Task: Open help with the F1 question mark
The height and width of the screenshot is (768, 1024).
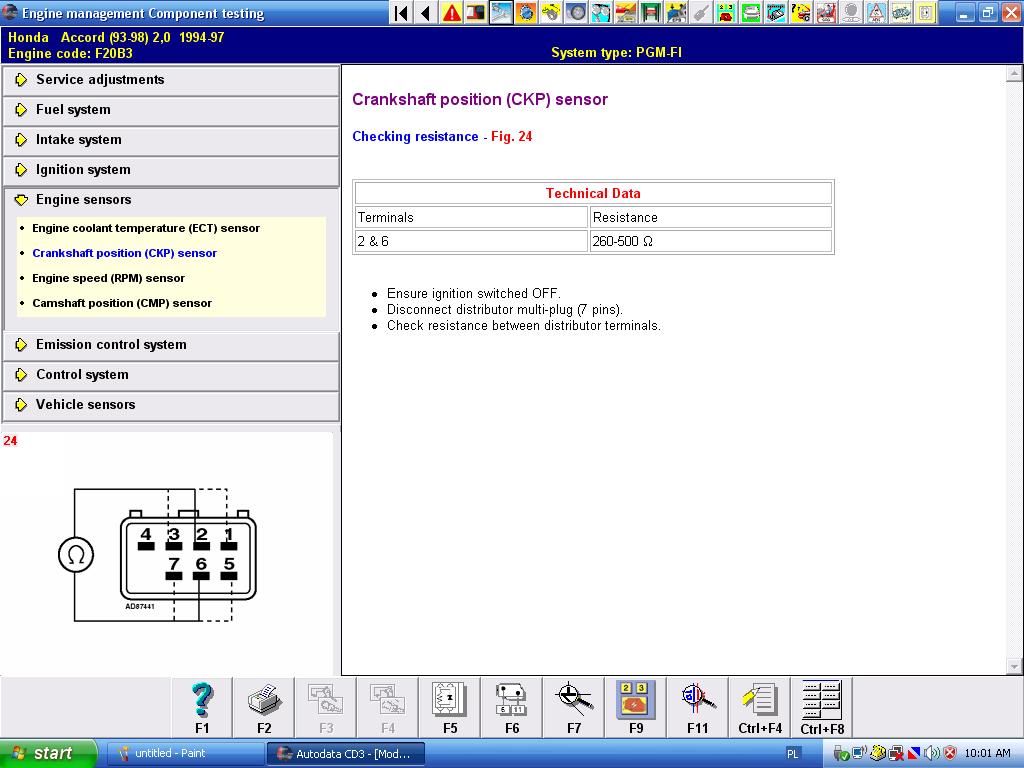Action: point(202,708)
